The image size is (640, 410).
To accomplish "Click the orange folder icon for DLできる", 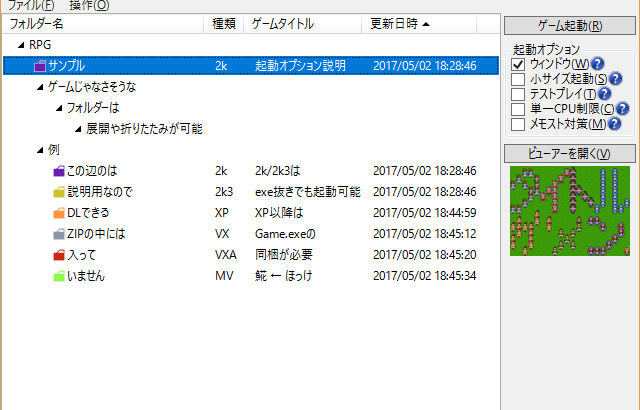I will tap(59, 213).
